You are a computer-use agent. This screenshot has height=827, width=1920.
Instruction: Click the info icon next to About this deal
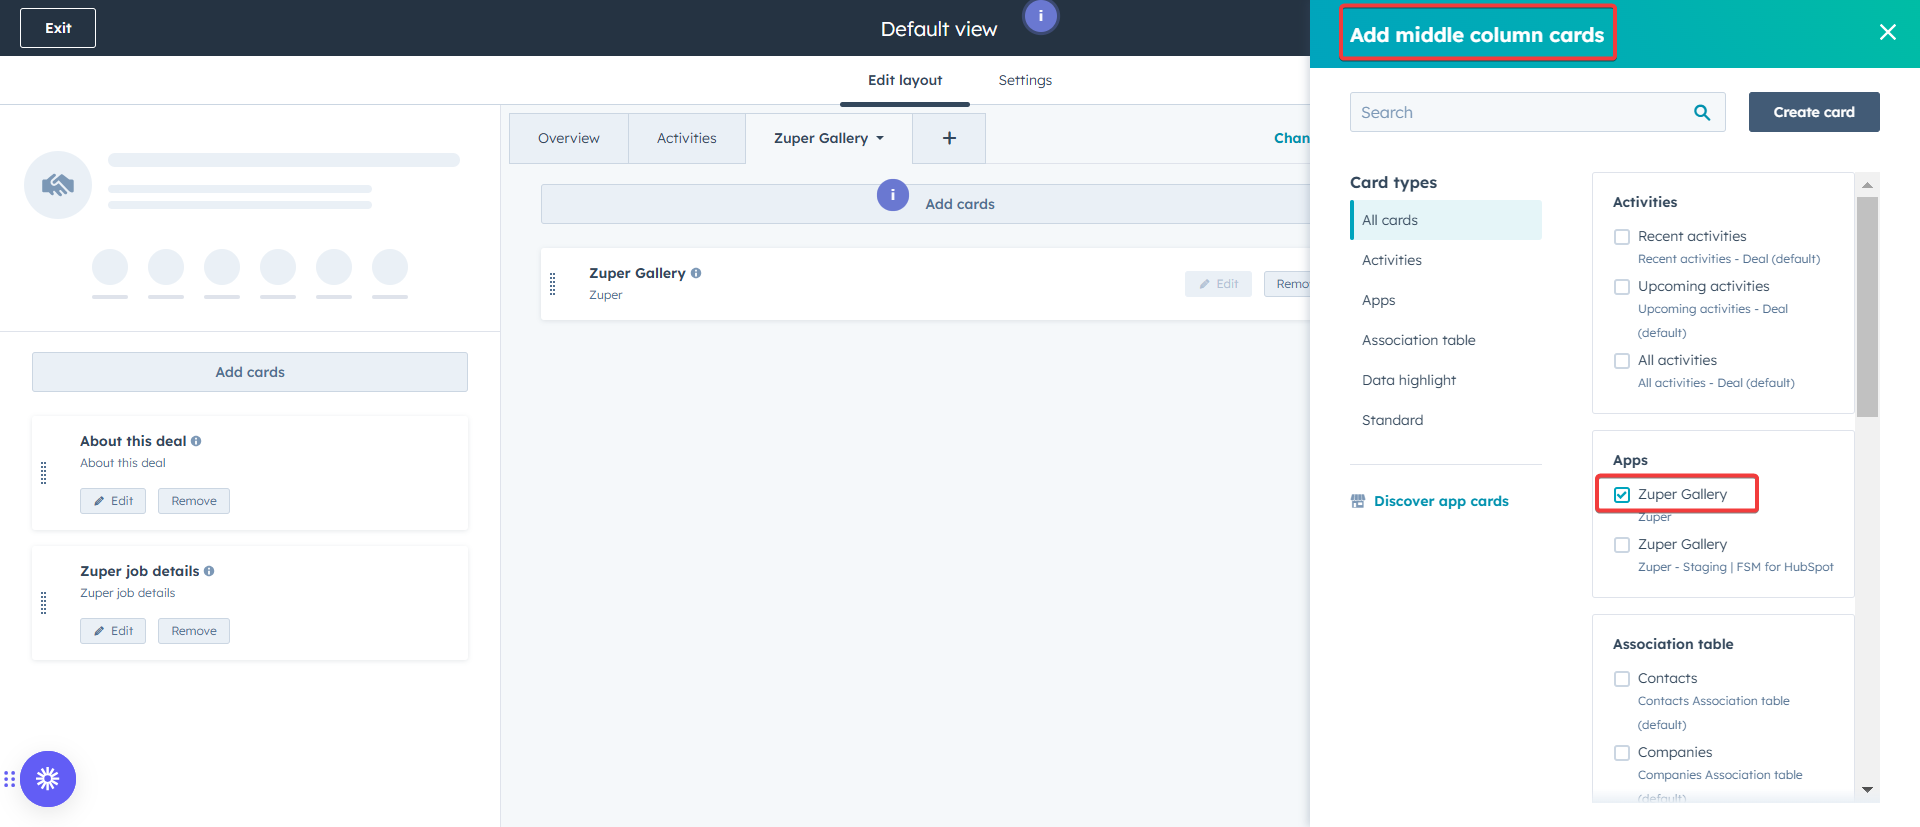[196, 441]
